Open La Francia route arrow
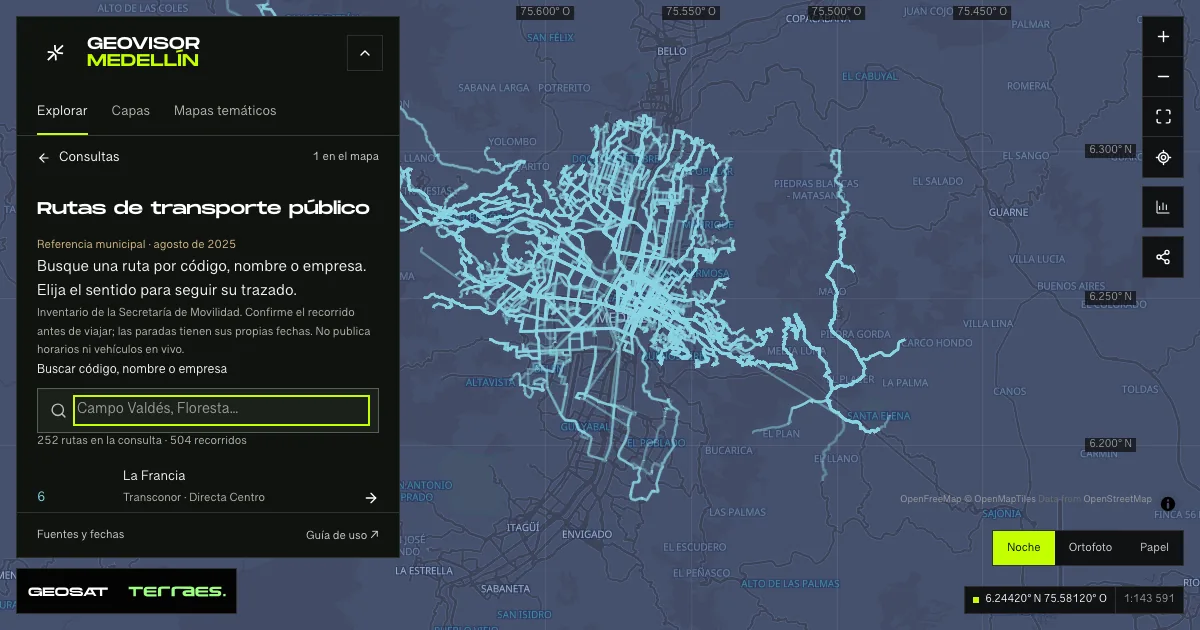Screen dimensions: 1200x630 pos(371,497)
